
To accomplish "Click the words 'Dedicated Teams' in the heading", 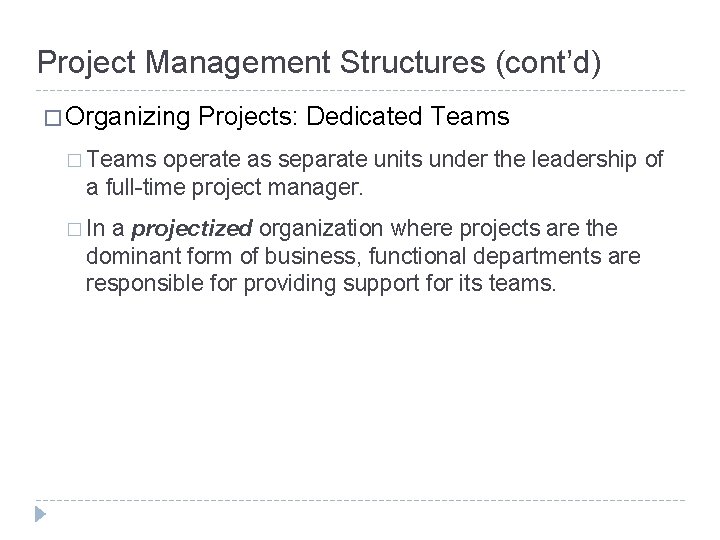I will (408, 116).
